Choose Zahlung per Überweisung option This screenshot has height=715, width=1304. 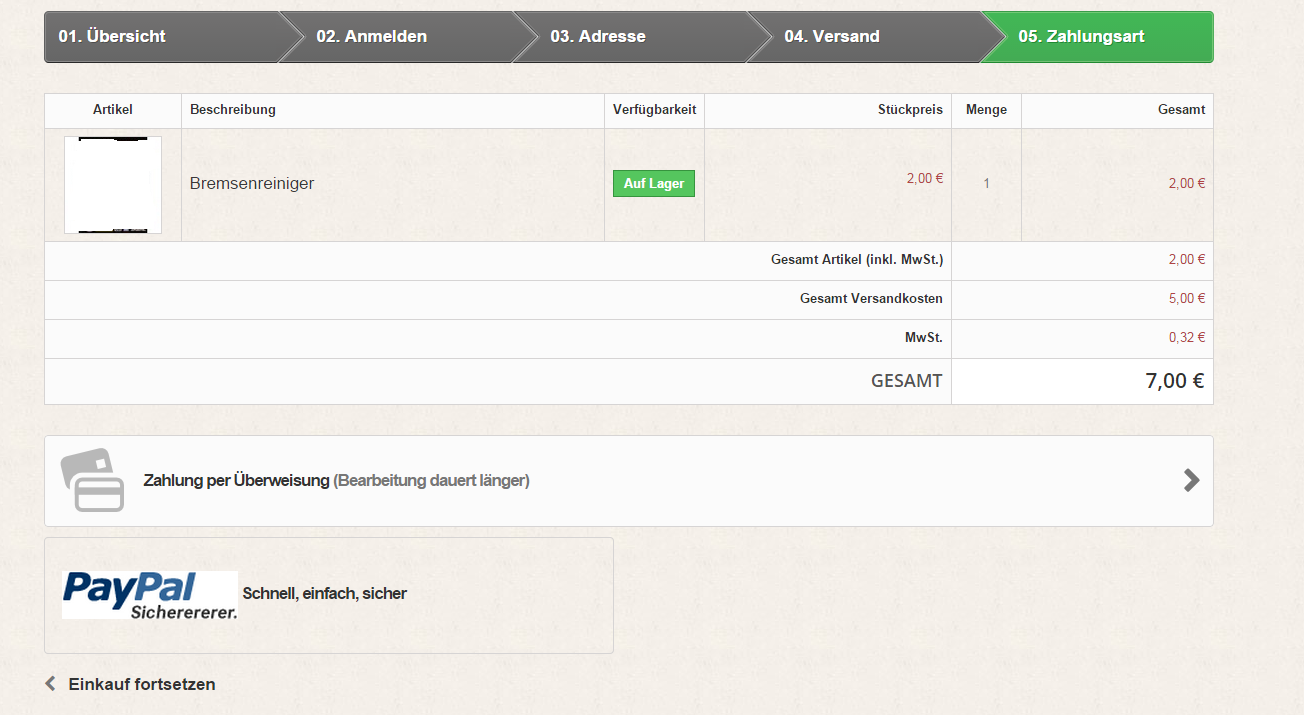click(629, 481)
